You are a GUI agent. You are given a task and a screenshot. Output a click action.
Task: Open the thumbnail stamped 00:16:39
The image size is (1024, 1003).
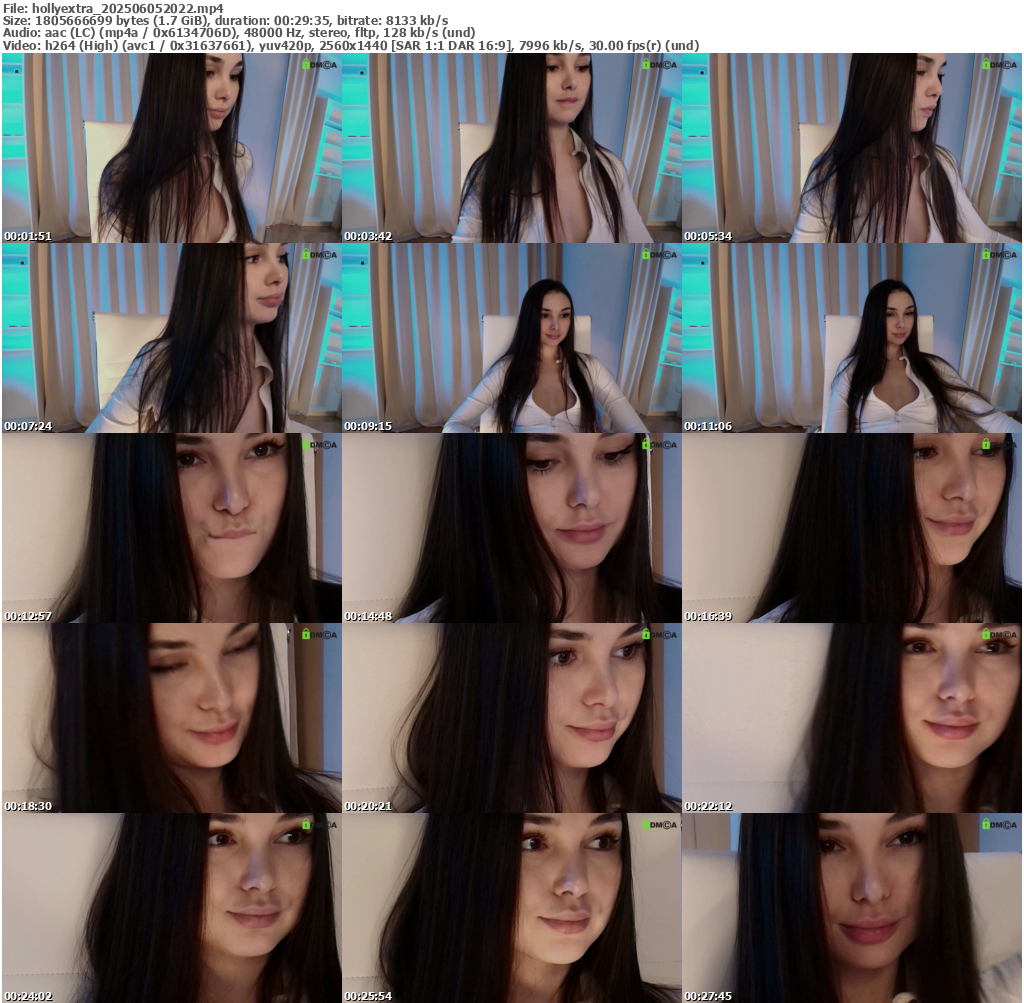[852, 528]
